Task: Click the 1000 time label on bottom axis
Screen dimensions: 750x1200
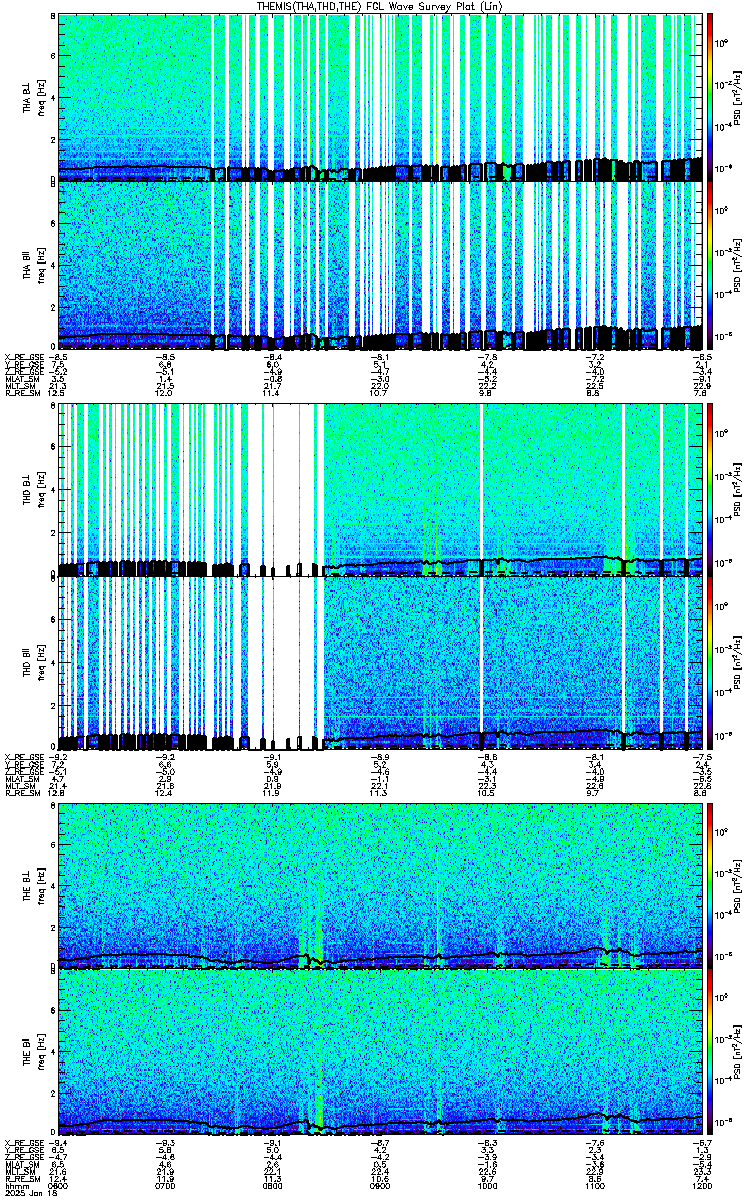Action: click(488, 1186)
